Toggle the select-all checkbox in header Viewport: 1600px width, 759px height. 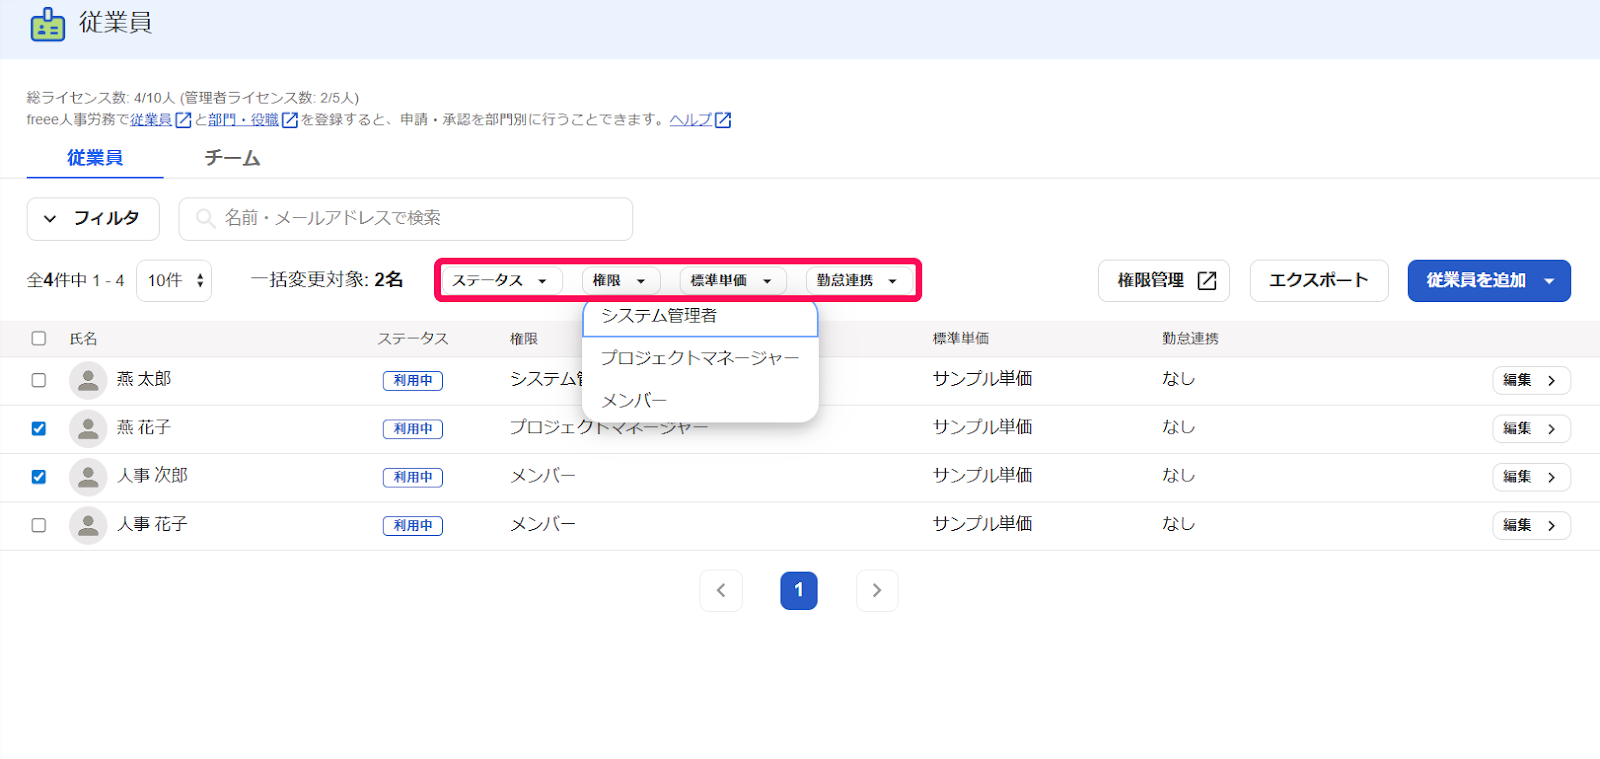coord(39,338)
